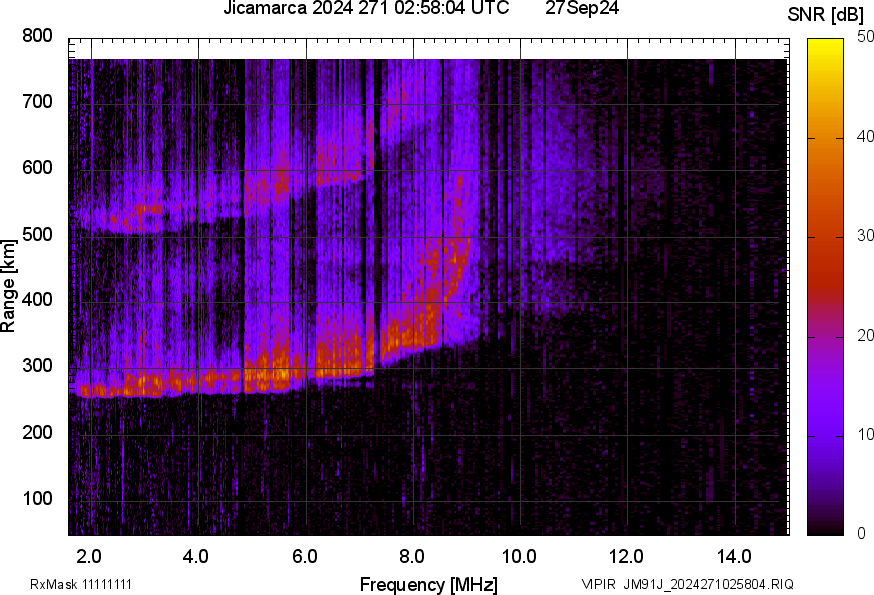Click the second-hop echo trace near 520 km
This screenshot has height=595, width=874.
point(139,217)
